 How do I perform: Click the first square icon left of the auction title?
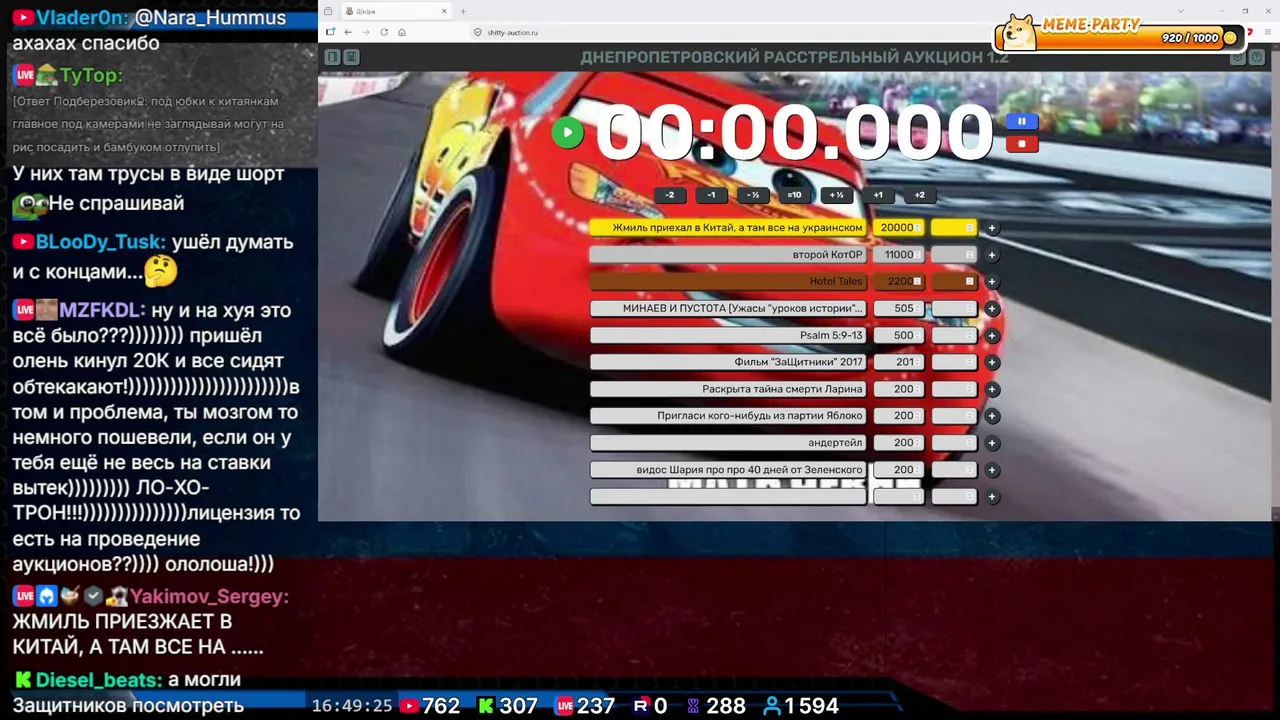tap(333, 57)
